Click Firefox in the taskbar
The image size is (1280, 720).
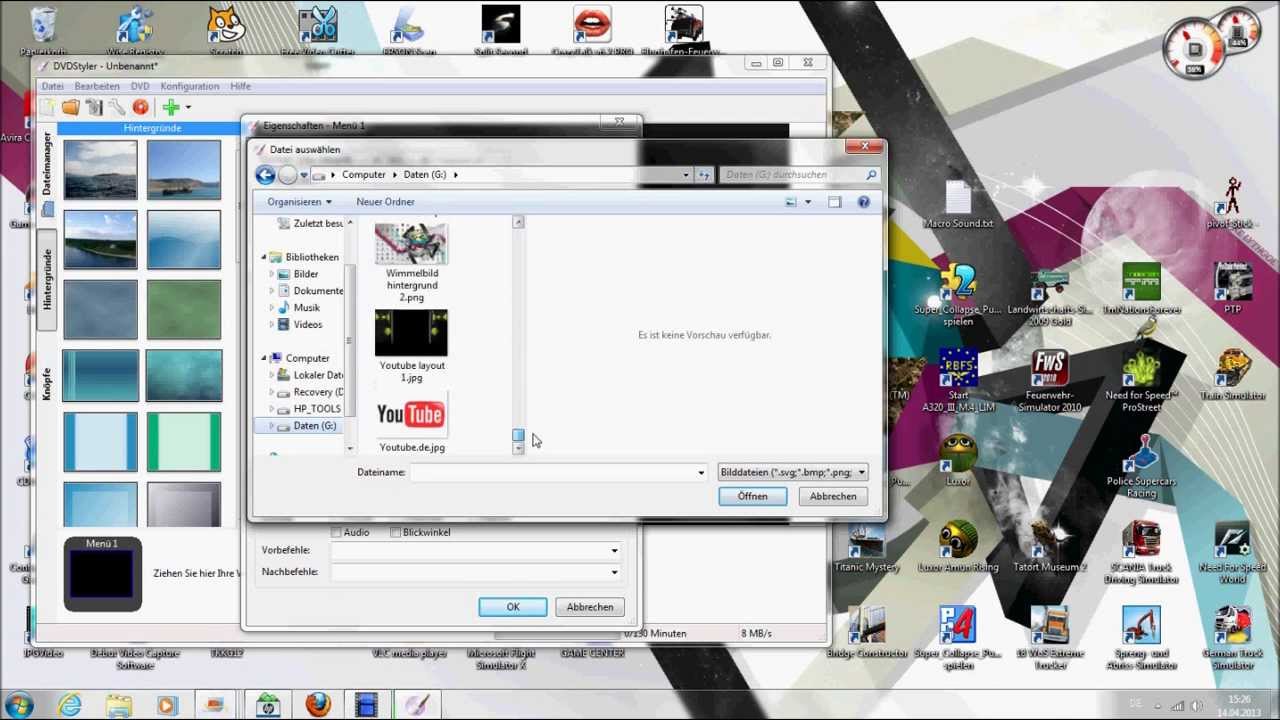[x=318, y=705]
